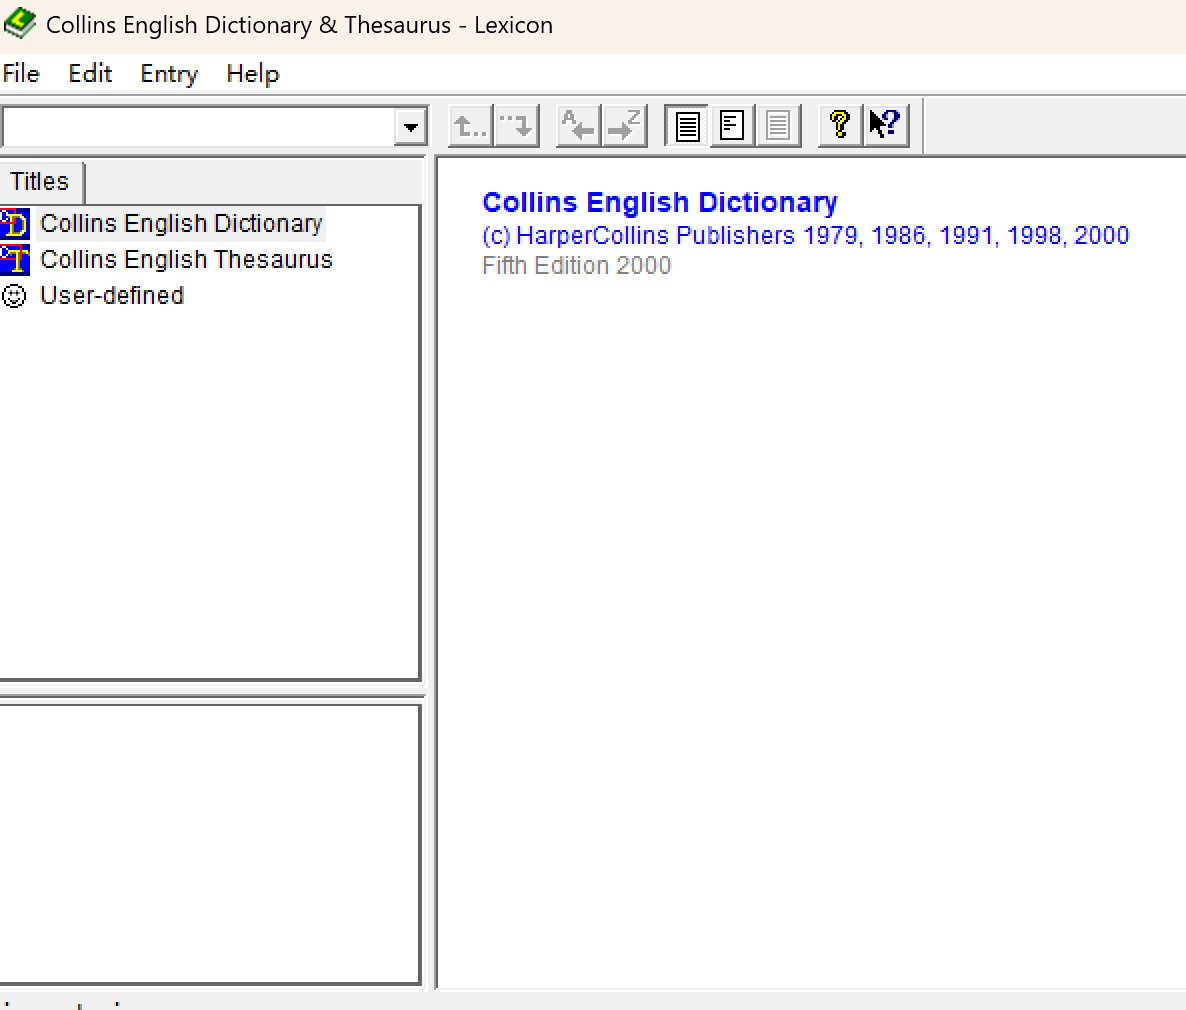The width and height of the screenshot is (1186, 1010).
Task: Switch to the outline view icon
Action: pos(733,126)
